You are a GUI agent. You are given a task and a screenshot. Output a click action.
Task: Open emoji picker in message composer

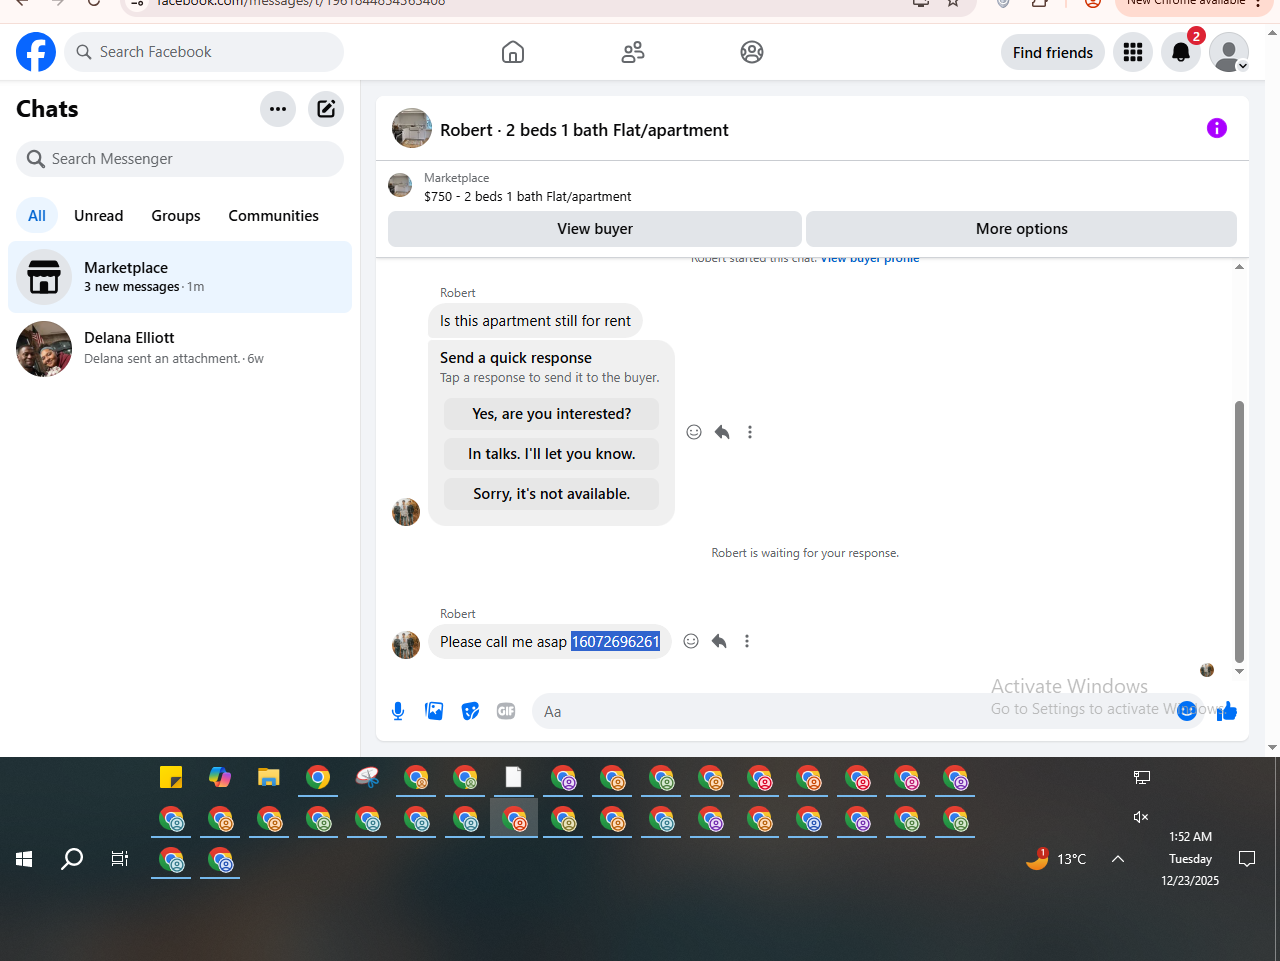coord(1187,711)
